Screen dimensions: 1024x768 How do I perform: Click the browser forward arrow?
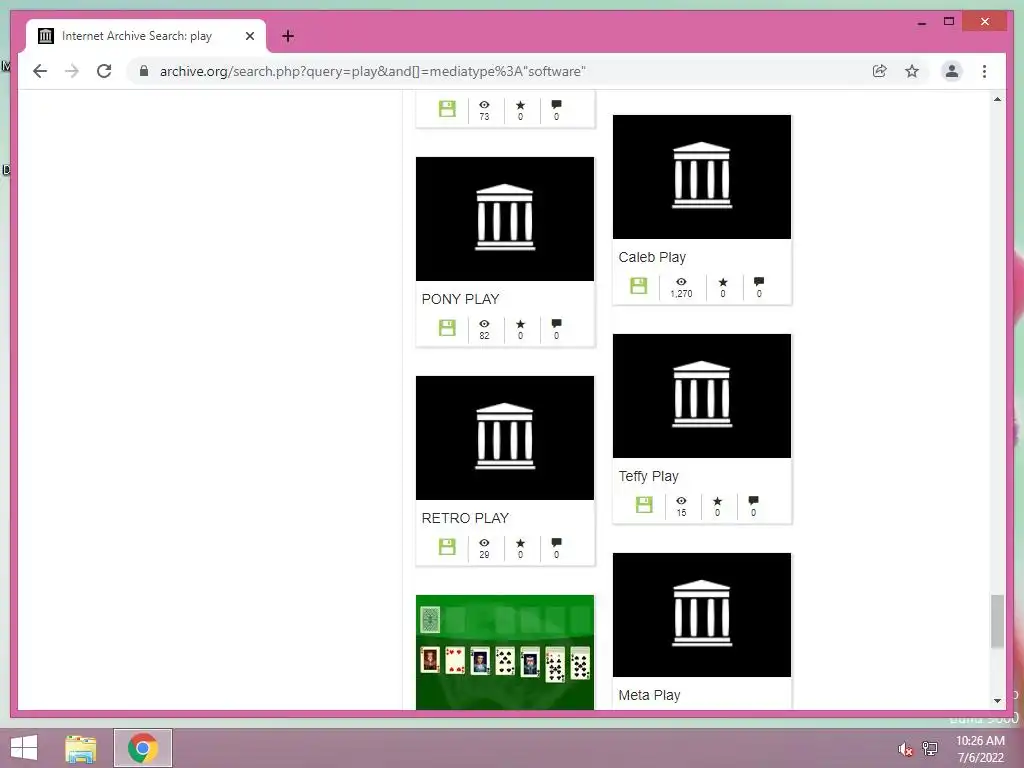[x=72, y=71]
